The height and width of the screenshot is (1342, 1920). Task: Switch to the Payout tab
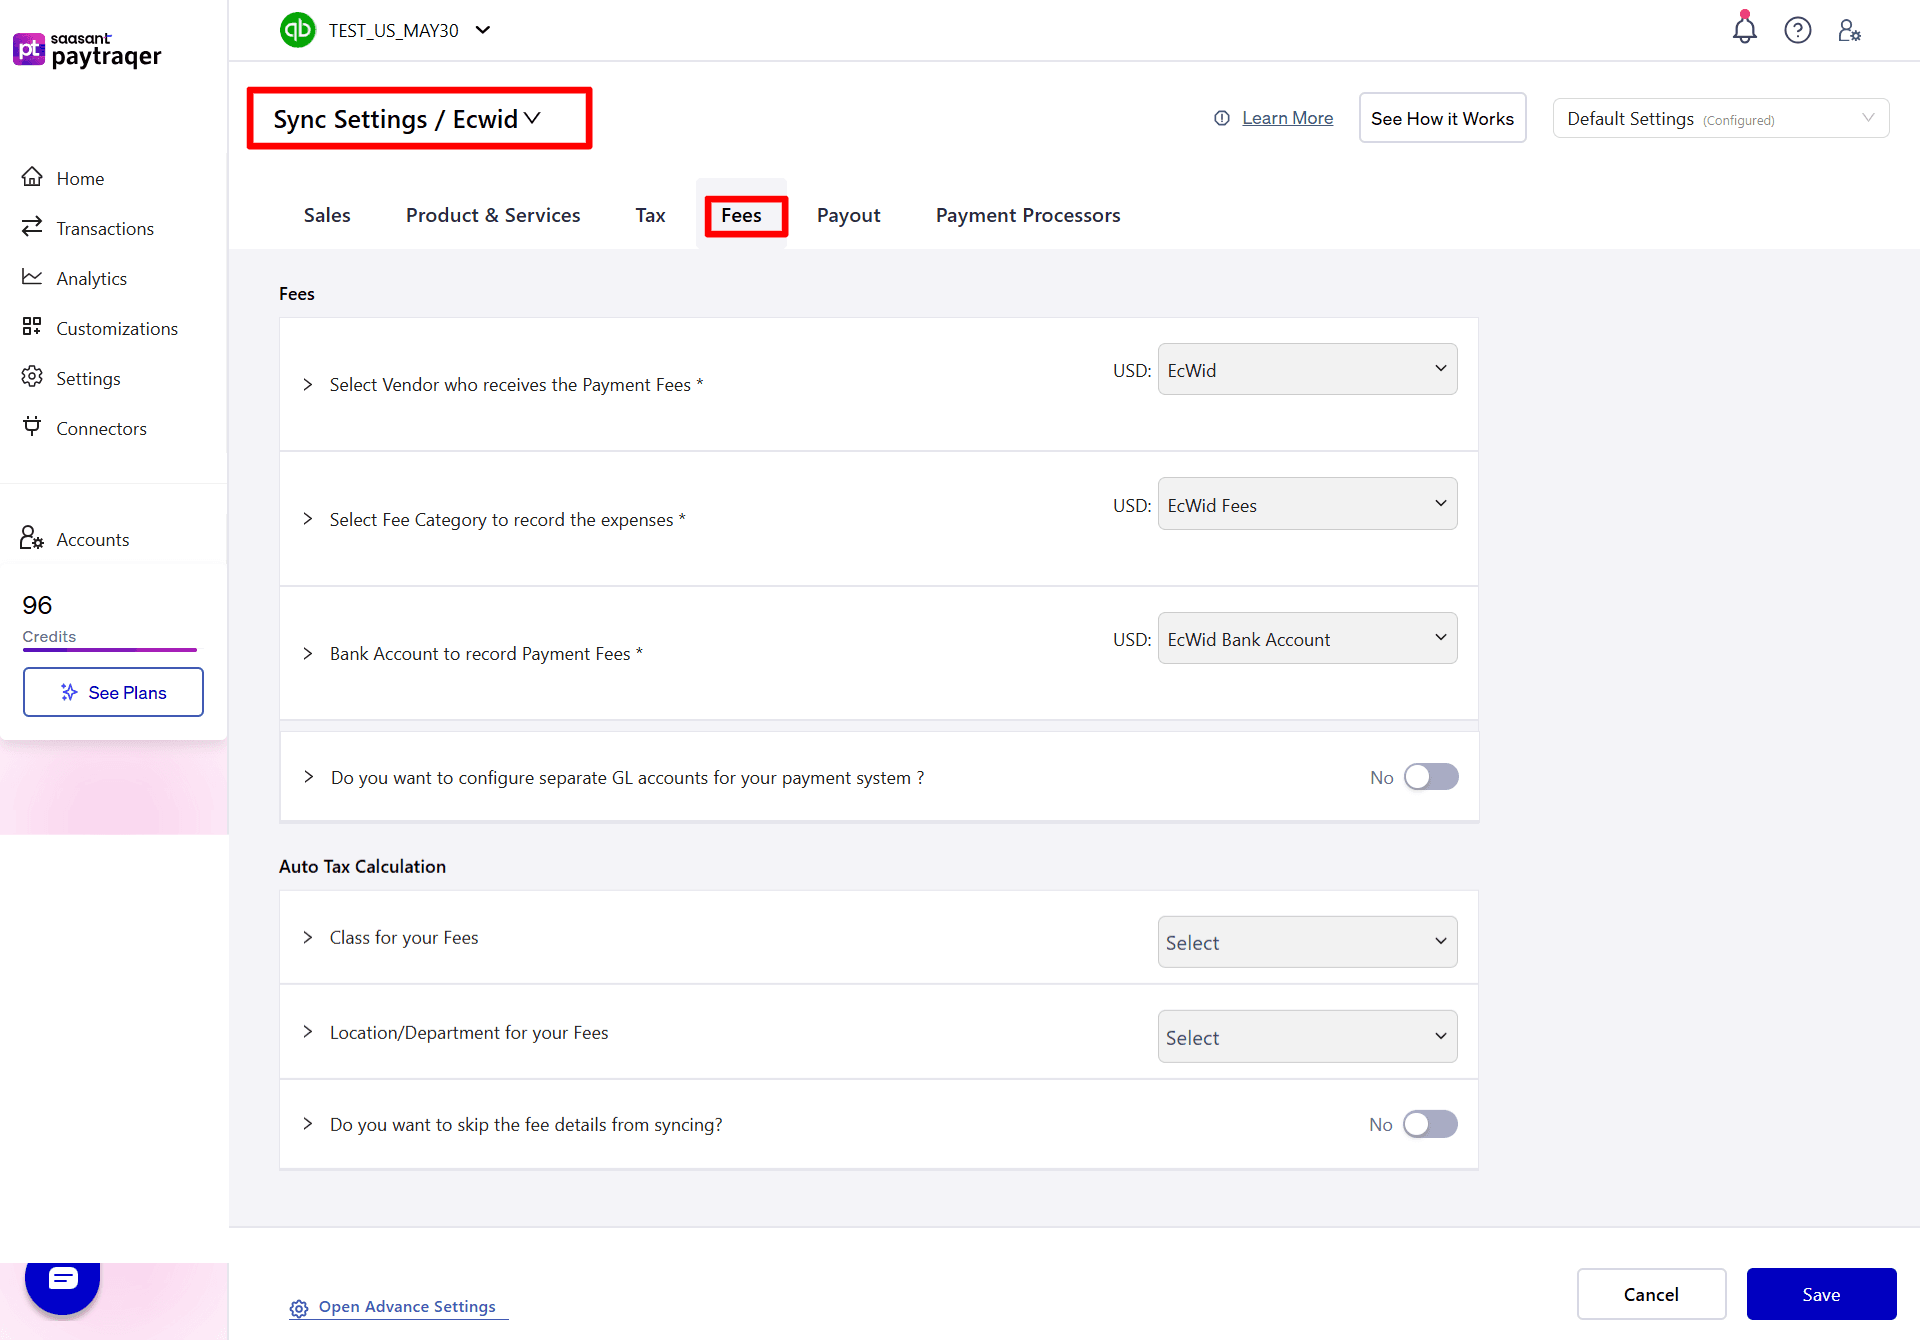tap(848, 215)
